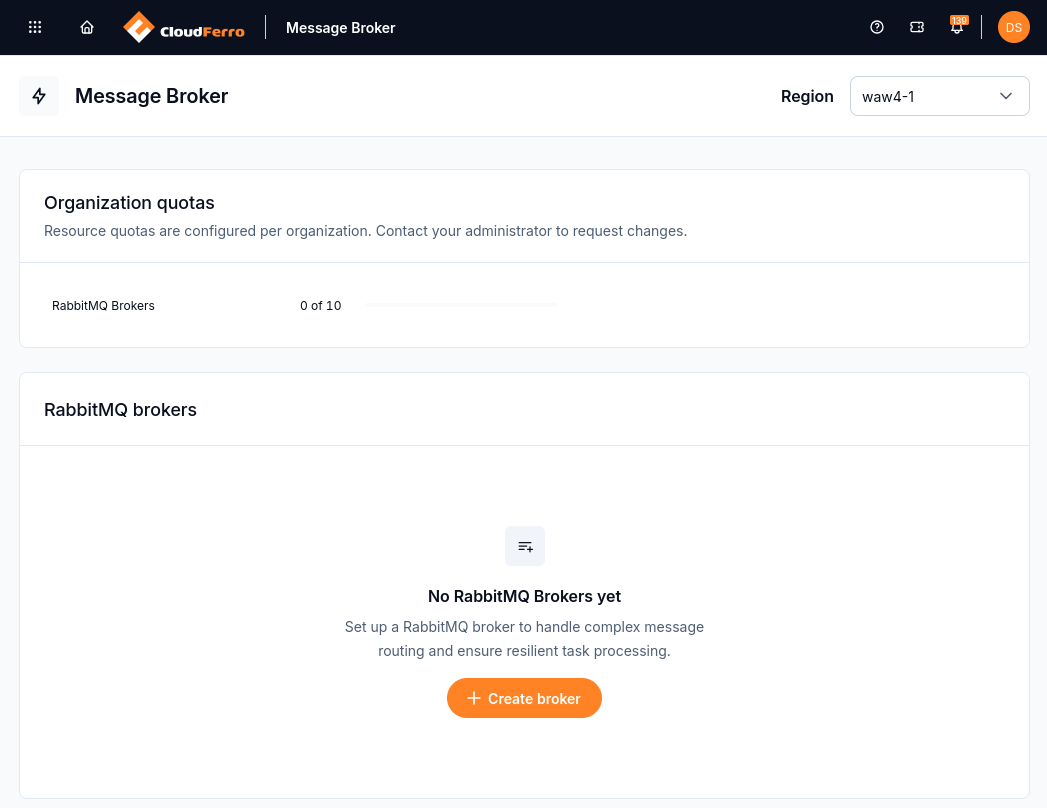The image size is (1047, 808).
Task: Go to the home icon
Action: [x=87, y=27]
